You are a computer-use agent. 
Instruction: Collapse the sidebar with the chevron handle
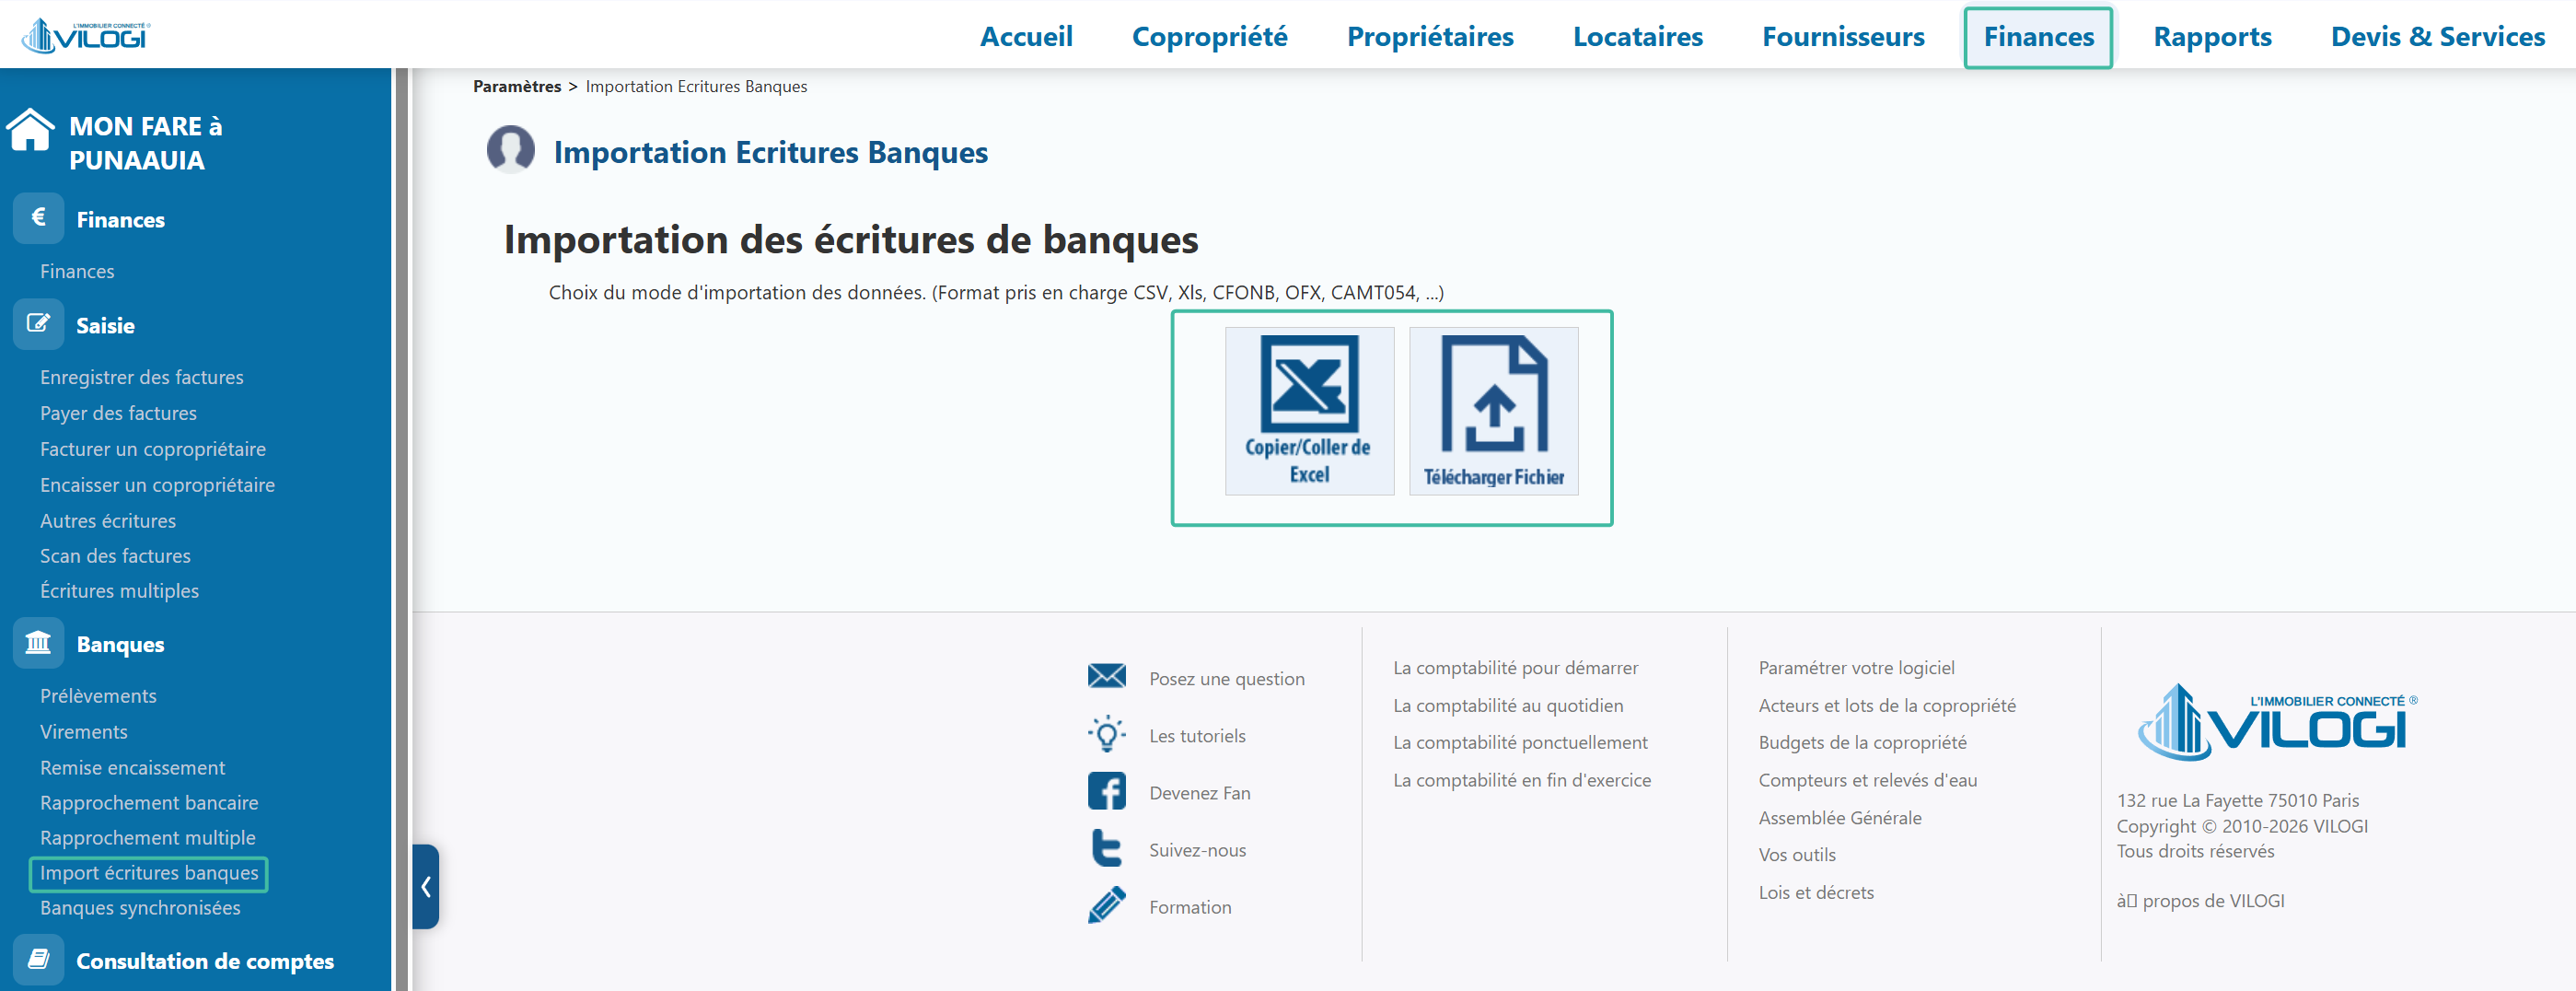pos(426,886)
